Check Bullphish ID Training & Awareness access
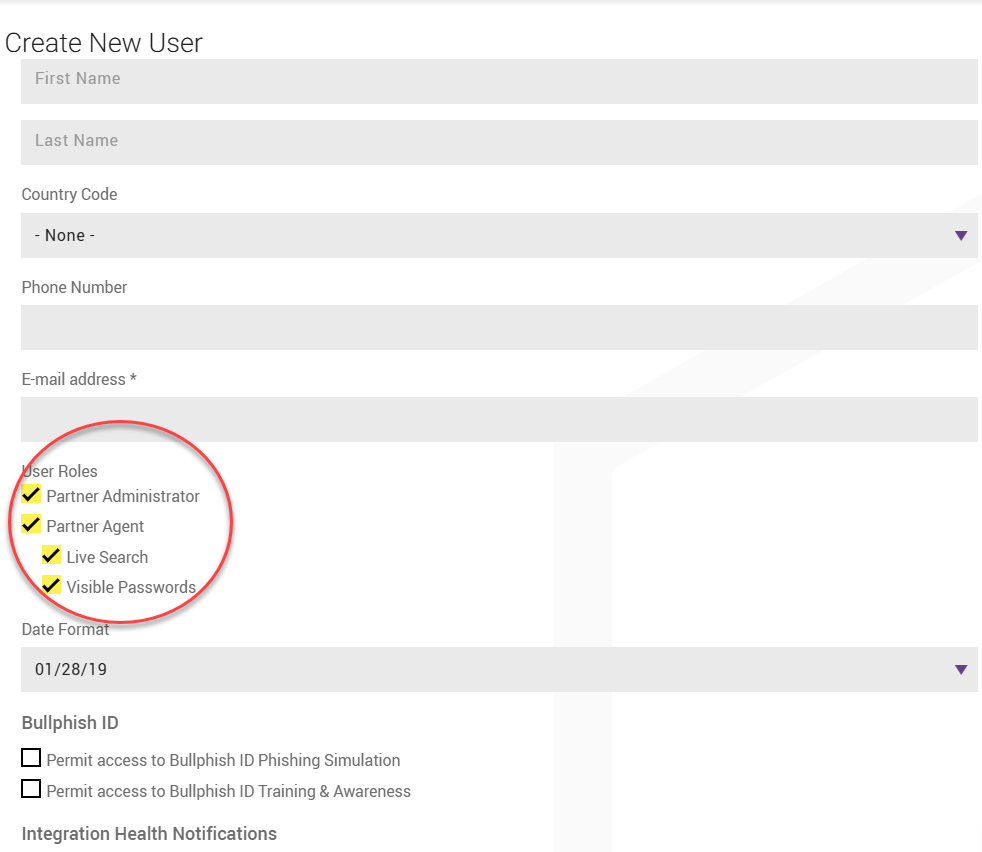 point(31,789)
